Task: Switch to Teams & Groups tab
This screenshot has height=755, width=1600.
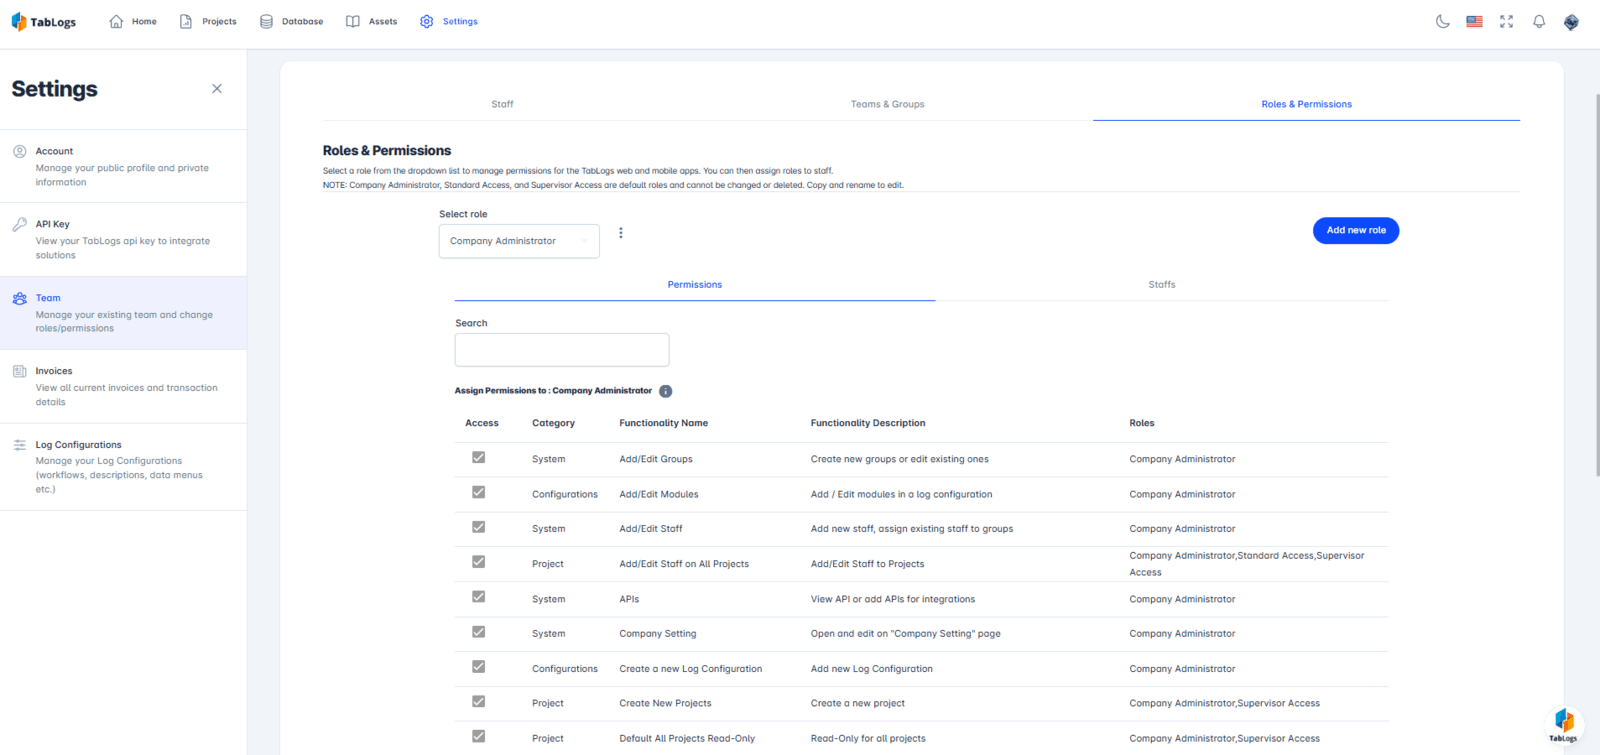Action: tap(887, 104)
